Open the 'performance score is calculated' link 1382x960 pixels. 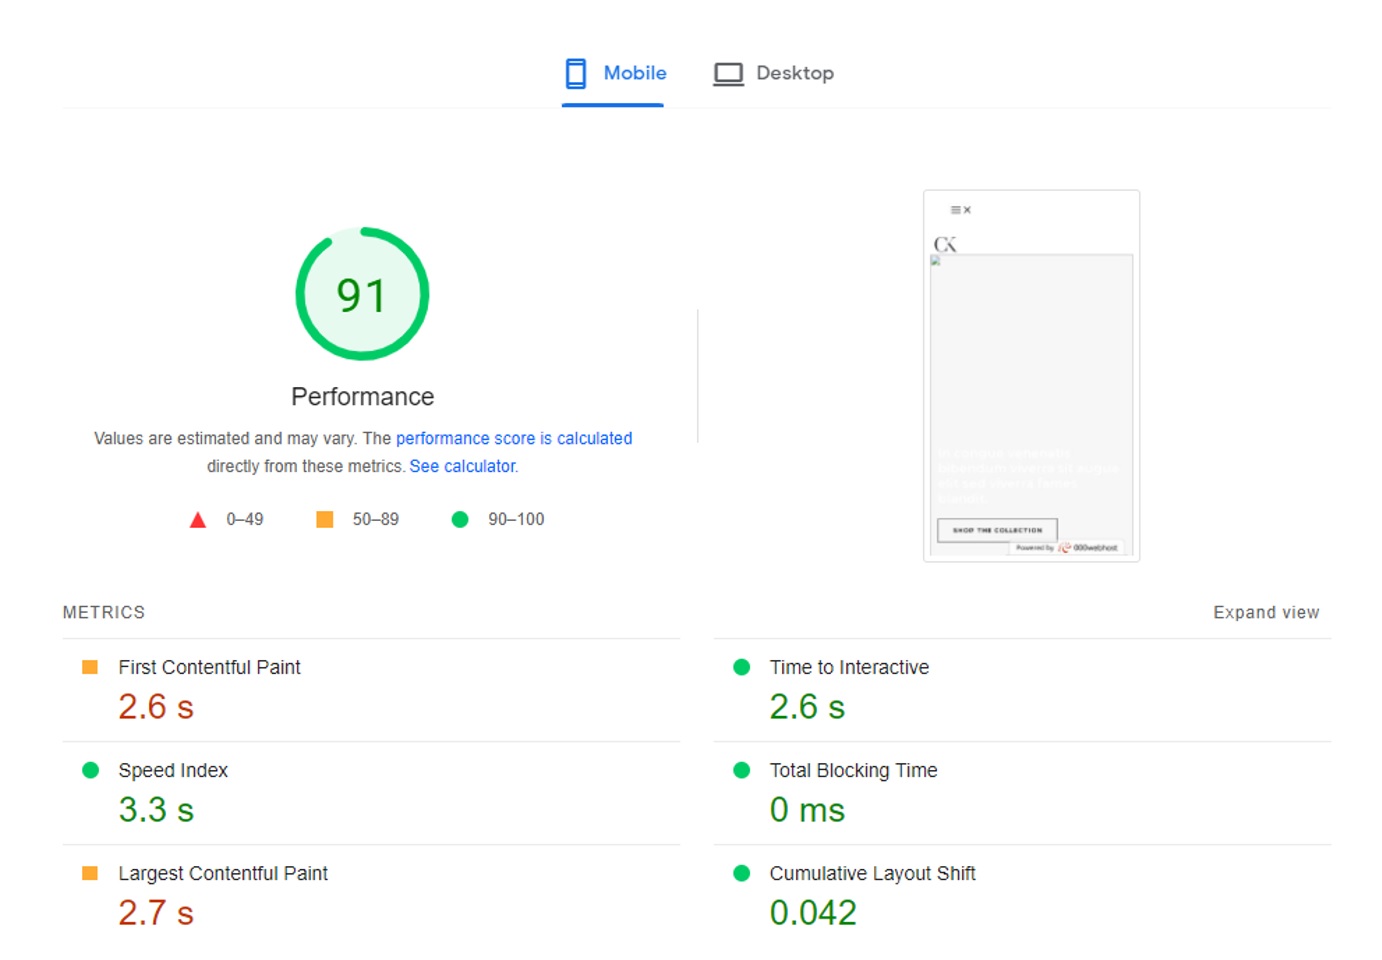point(514,438)
